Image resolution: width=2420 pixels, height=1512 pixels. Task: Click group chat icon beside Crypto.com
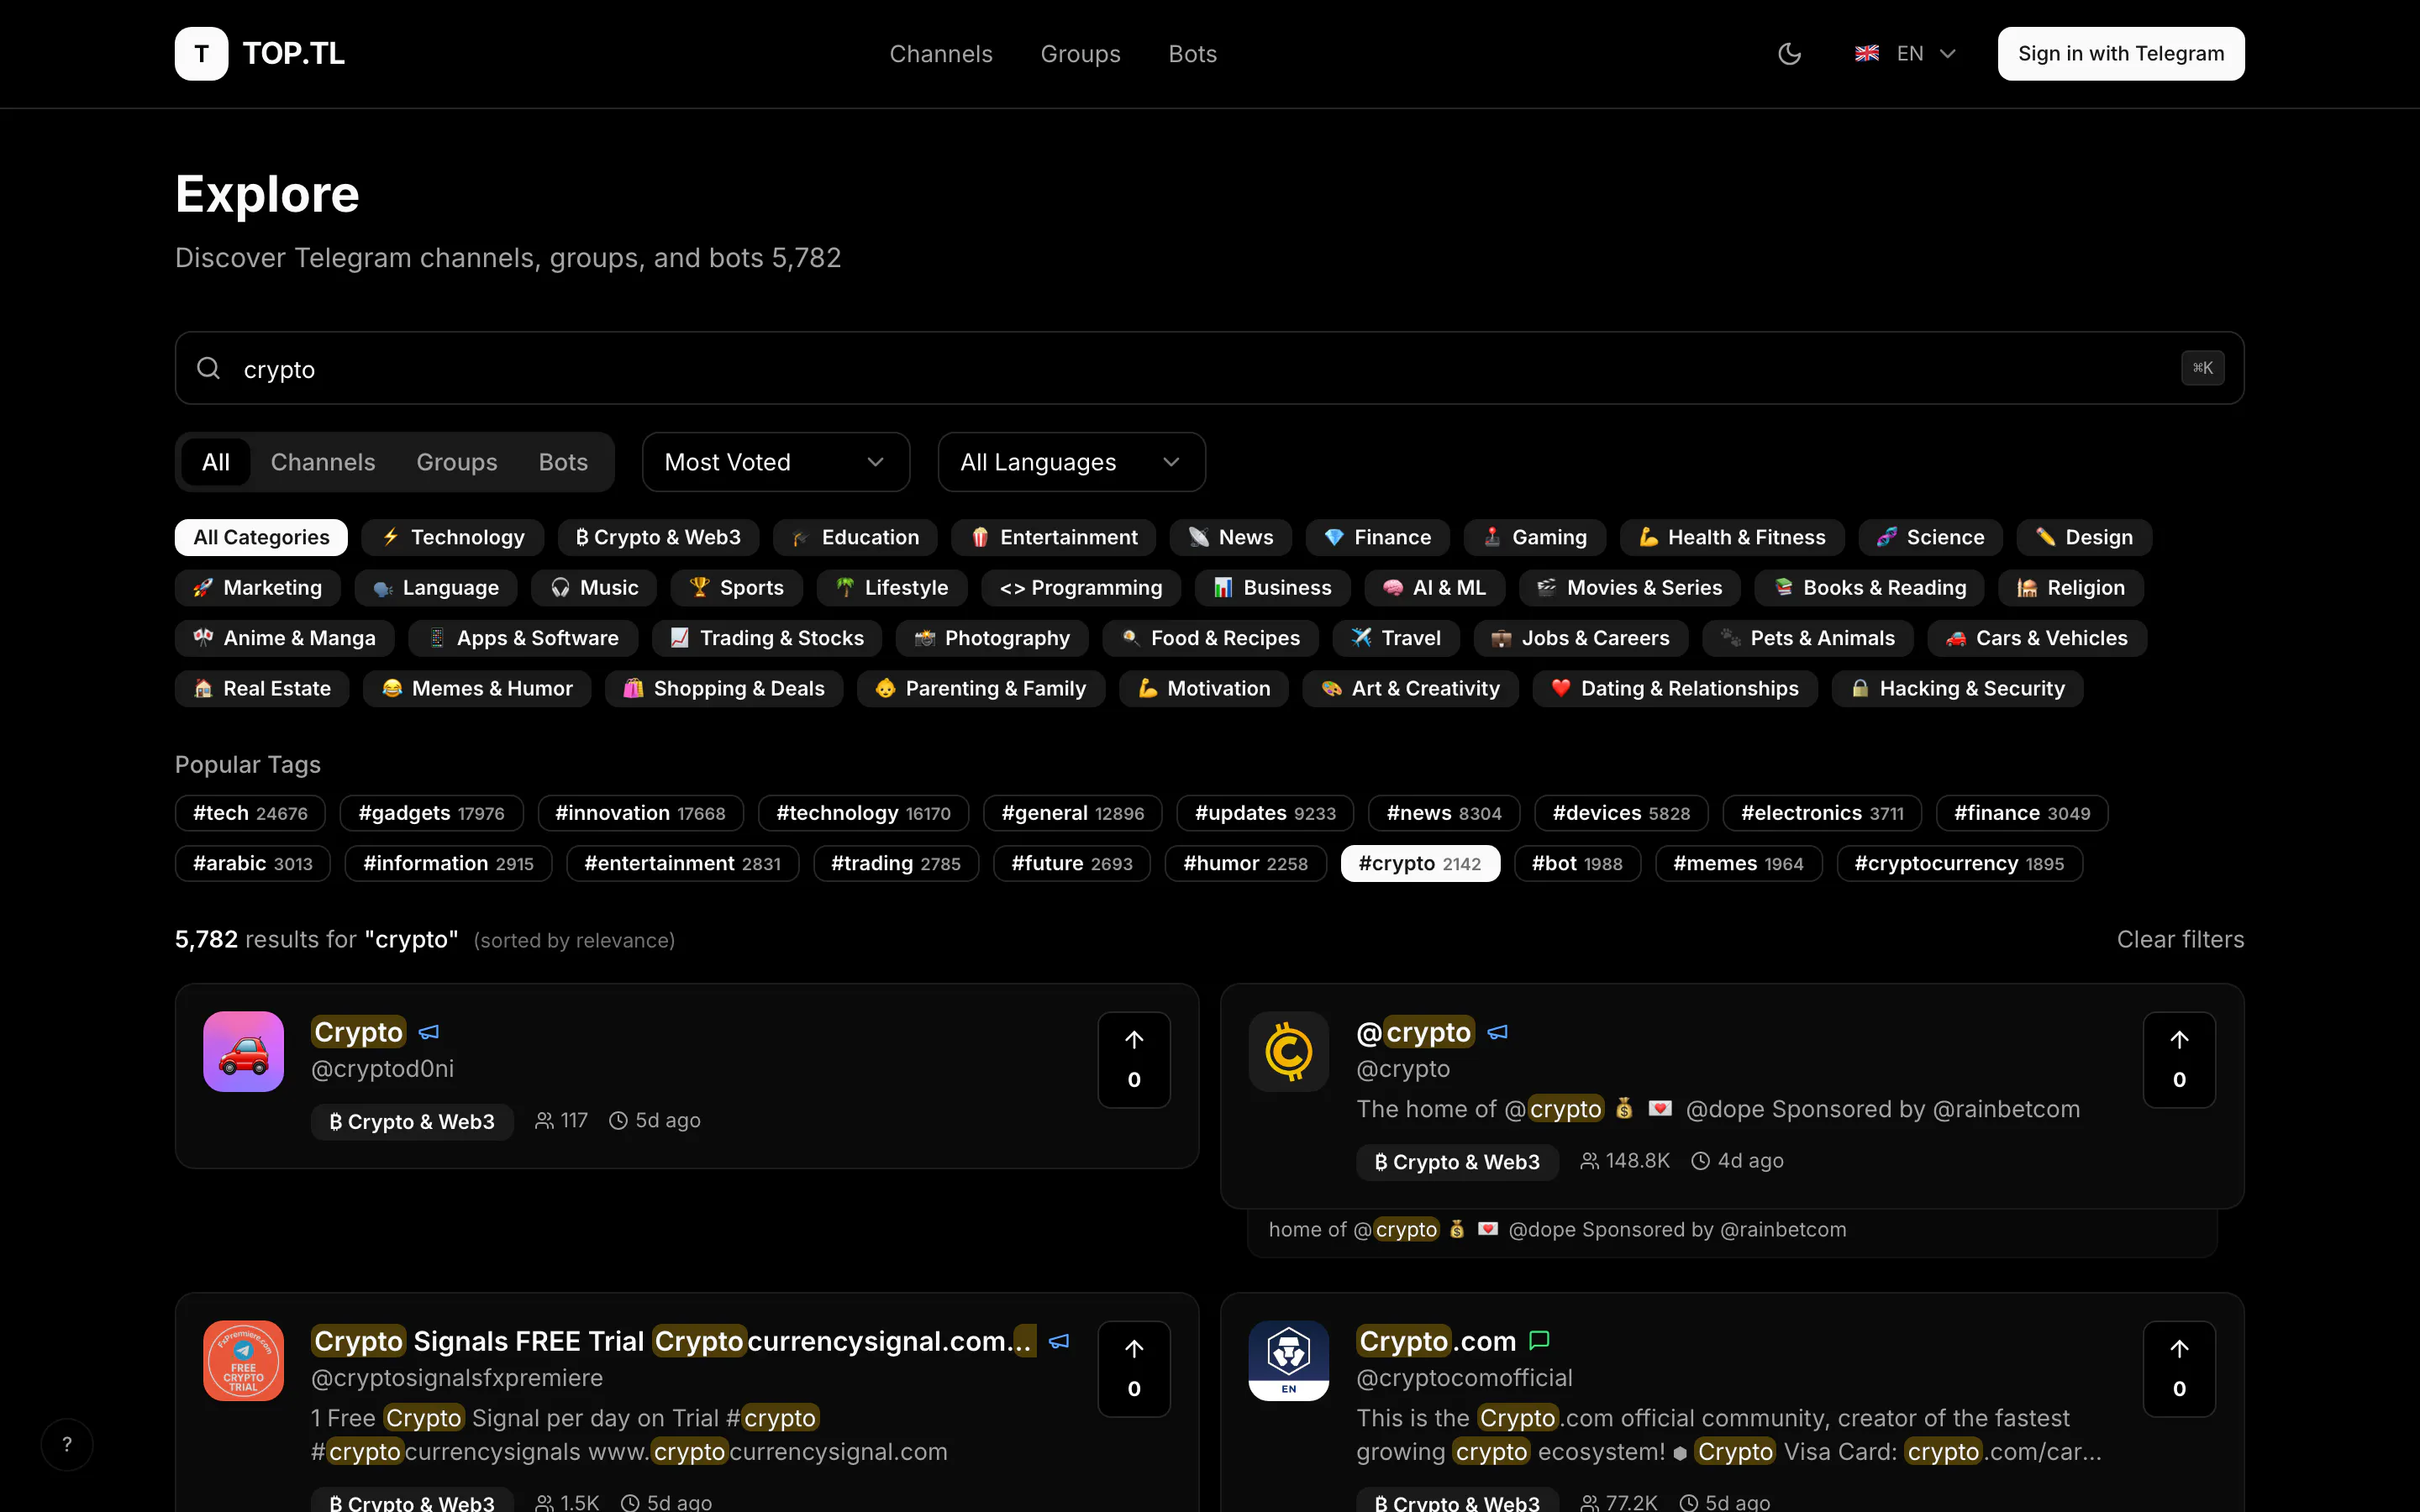pyautogui.click(x=1539, y=1341)
